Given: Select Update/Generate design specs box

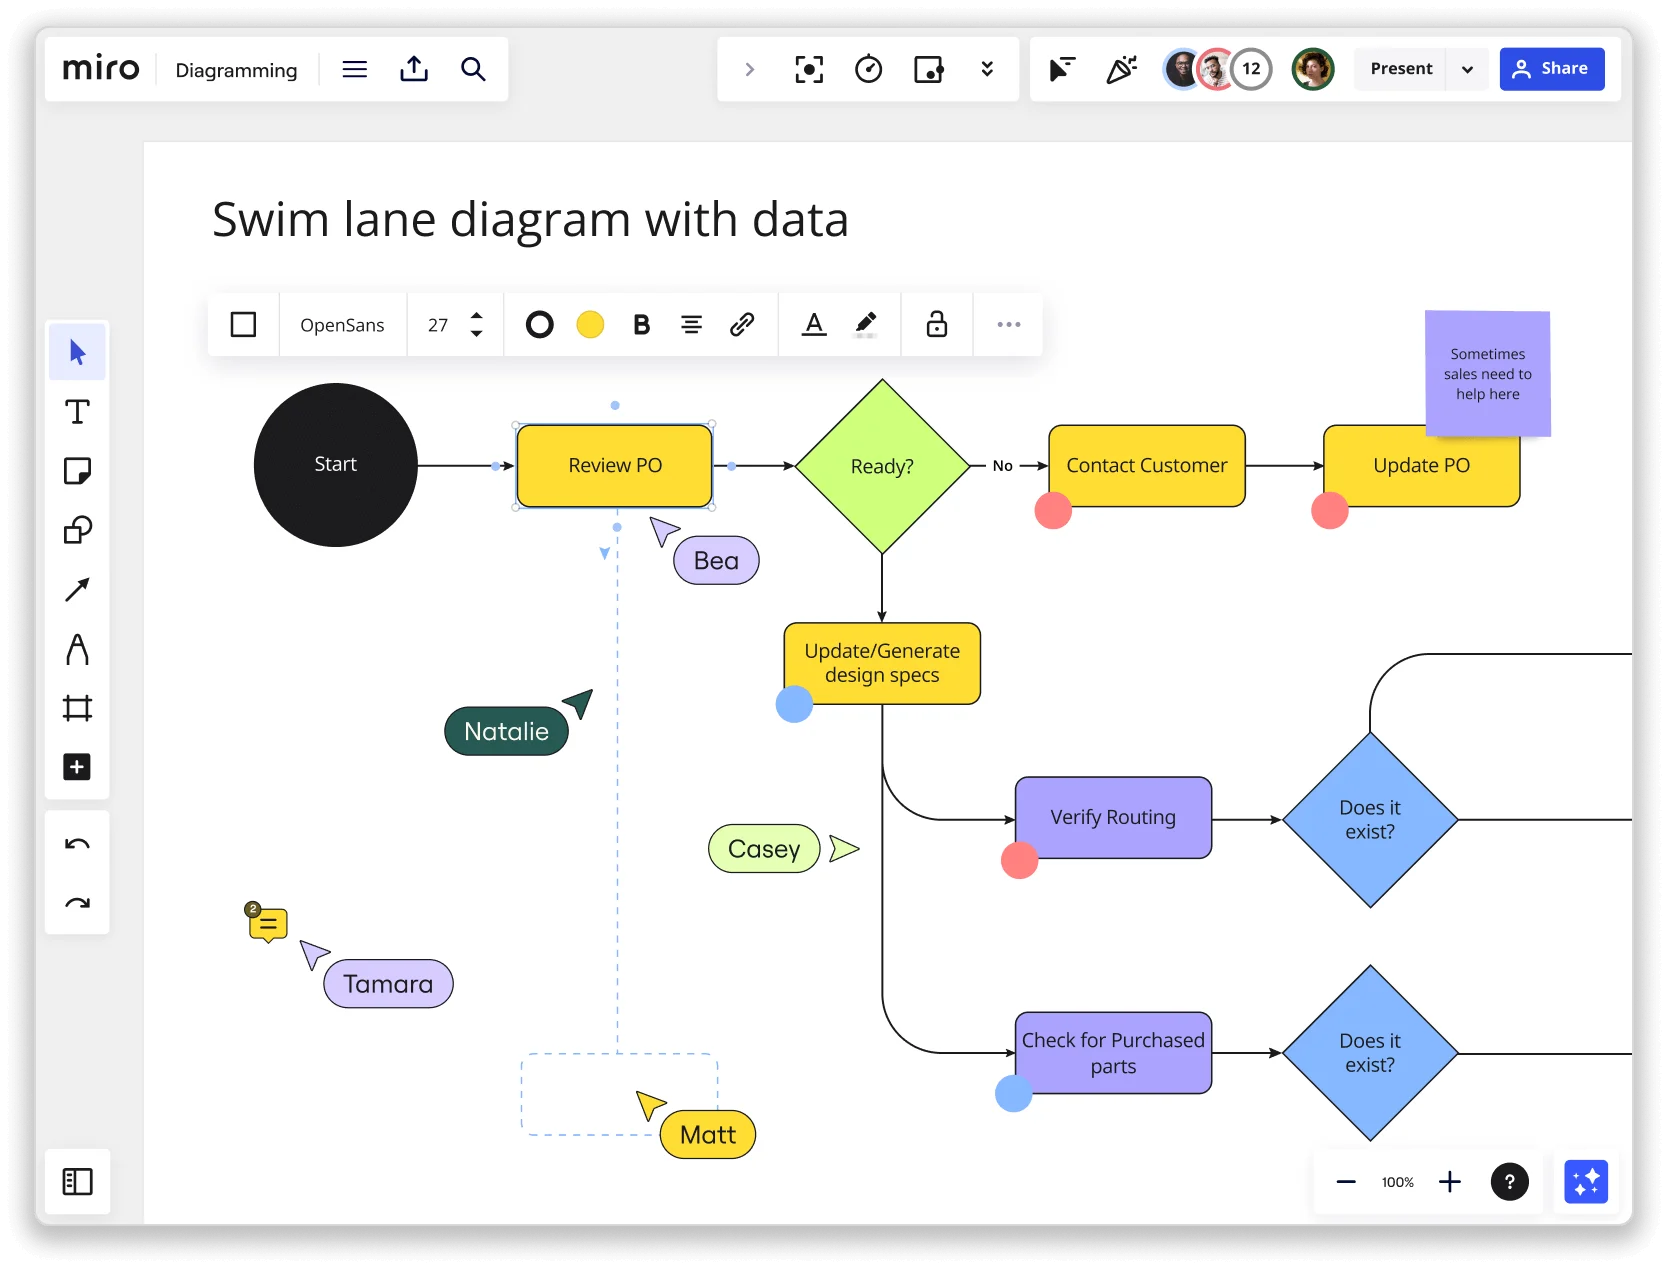Looking at the screenshot, I should coord(882,663).
